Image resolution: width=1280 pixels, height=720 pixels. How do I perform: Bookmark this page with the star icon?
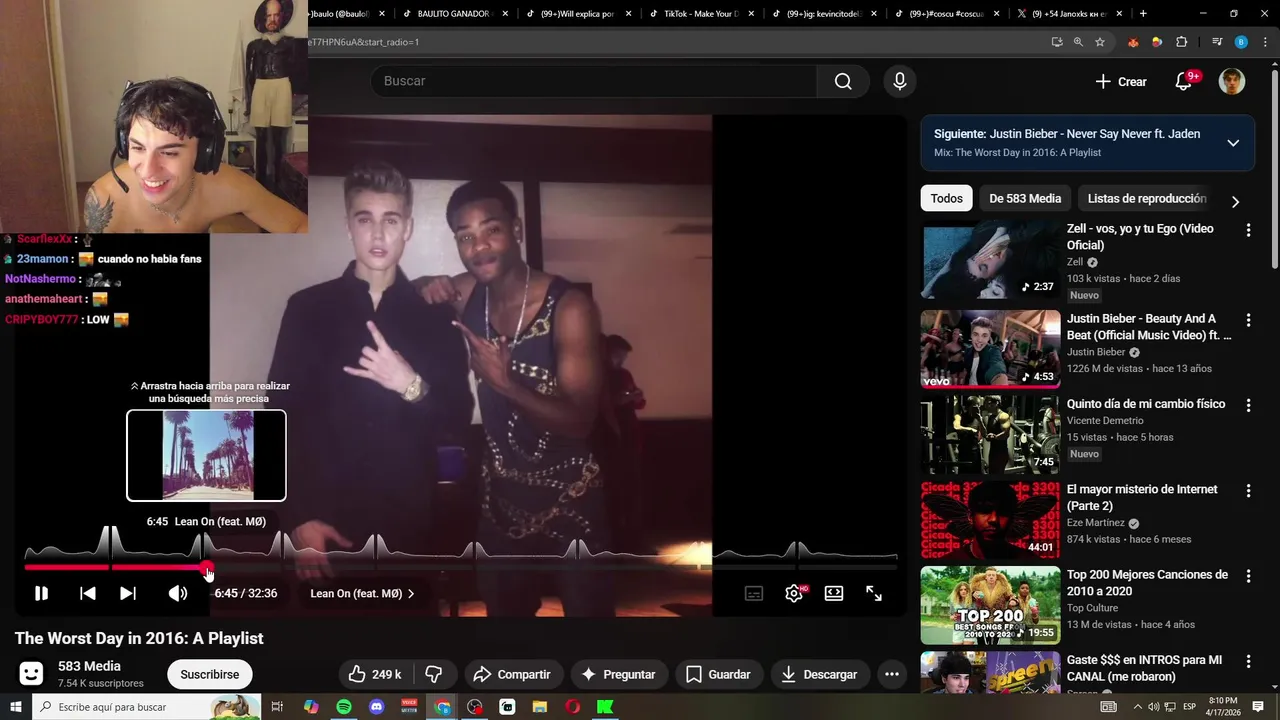(1100, 42)
